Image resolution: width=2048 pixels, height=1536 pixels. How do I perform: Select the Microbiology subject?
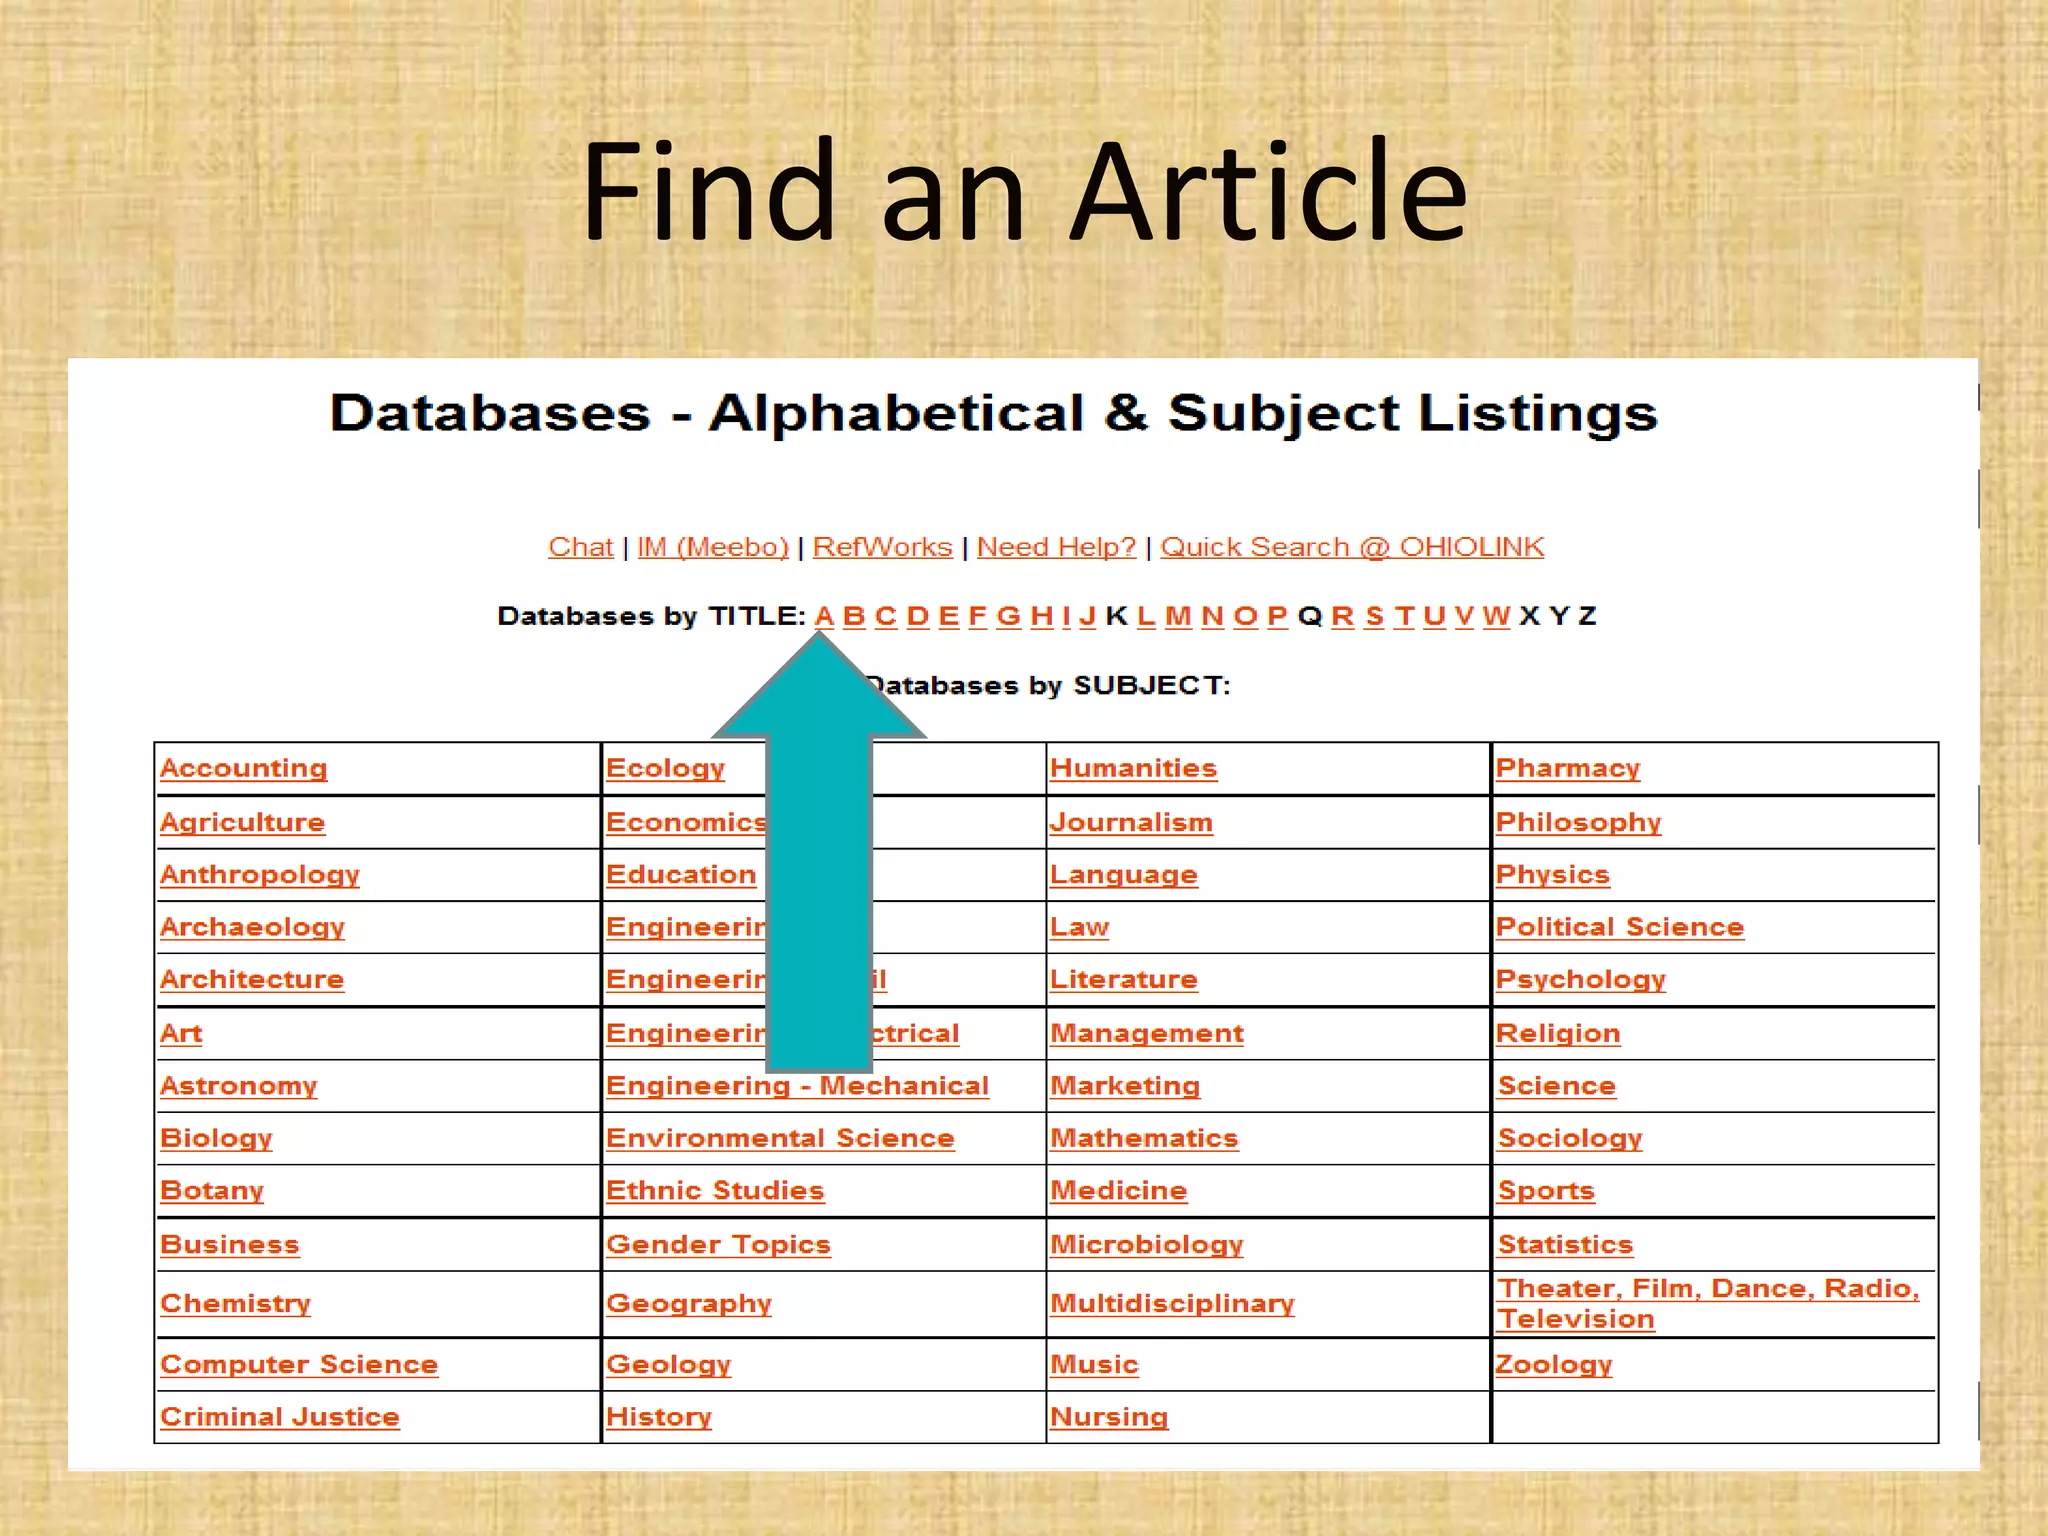1146,1244
